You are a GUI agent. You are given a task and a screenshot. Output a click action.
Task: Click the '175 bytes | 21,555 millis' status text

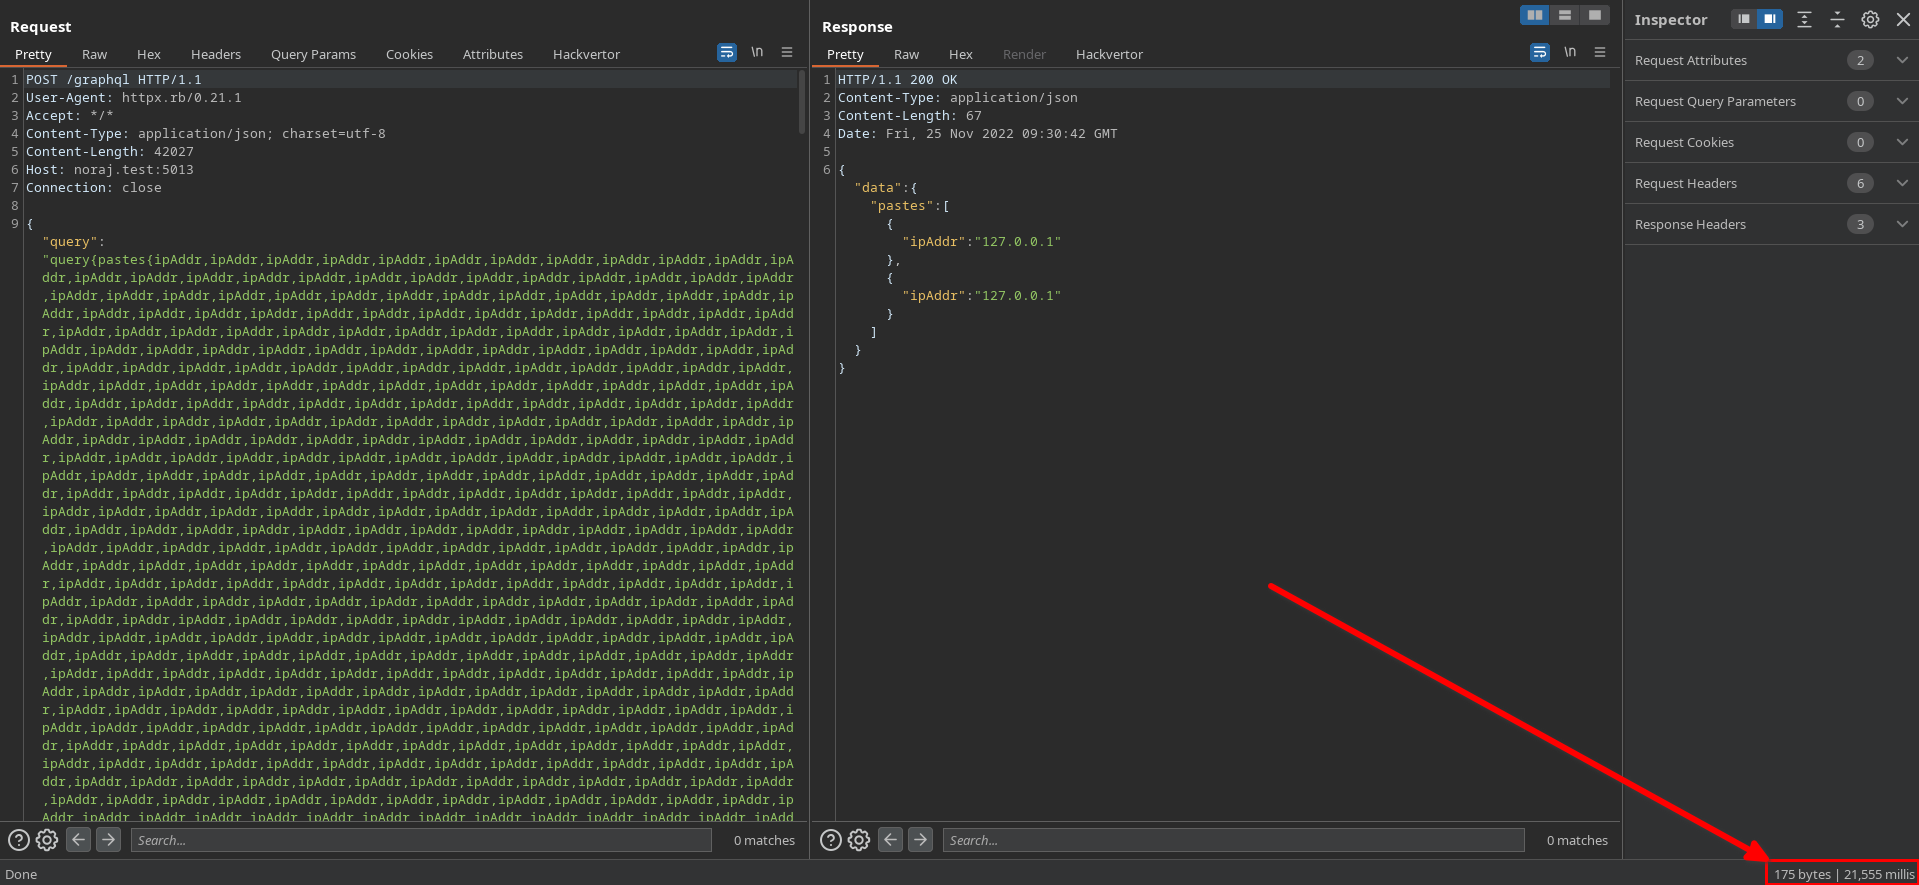1844,874
